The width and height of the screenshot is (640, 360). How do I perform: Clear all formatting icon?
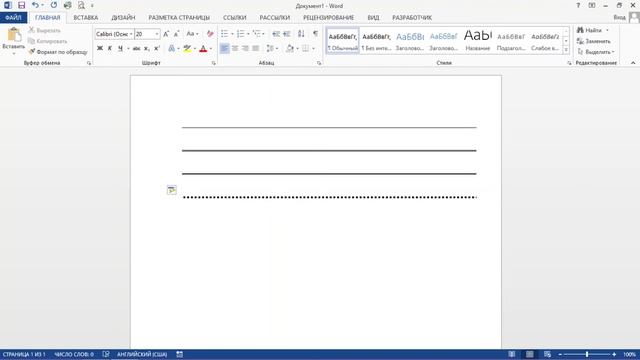tap(210, 34)
